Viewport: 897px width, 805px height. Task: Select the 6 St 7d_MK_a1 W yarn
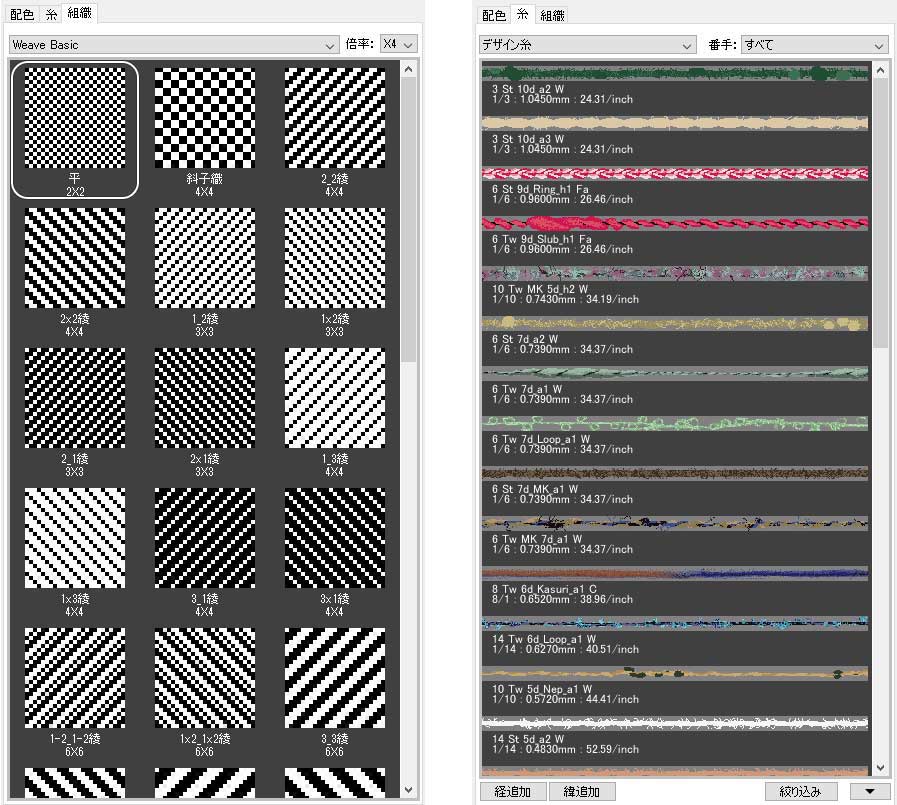pyautogui.click(x=675, y=486)
